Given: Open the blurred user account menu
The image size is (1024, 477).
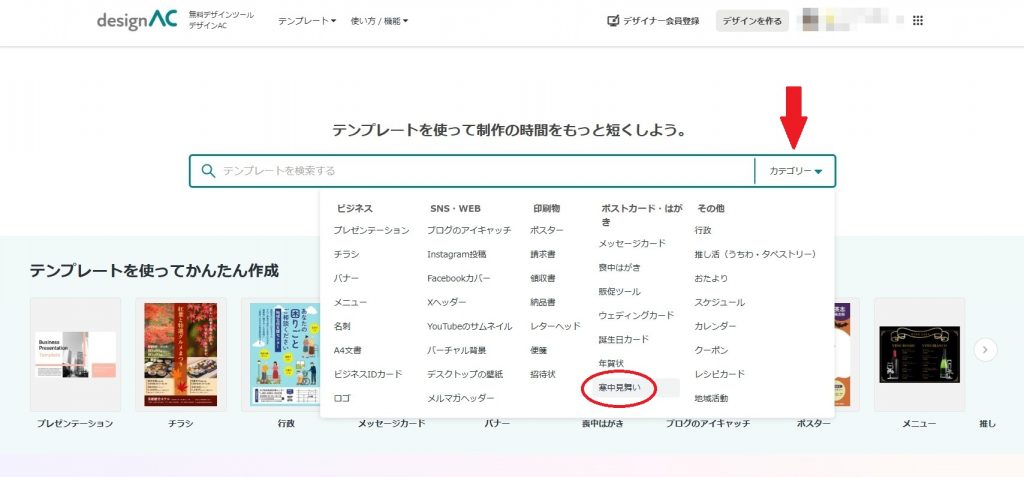Looking at the screenshot, I should coord(852,21).
